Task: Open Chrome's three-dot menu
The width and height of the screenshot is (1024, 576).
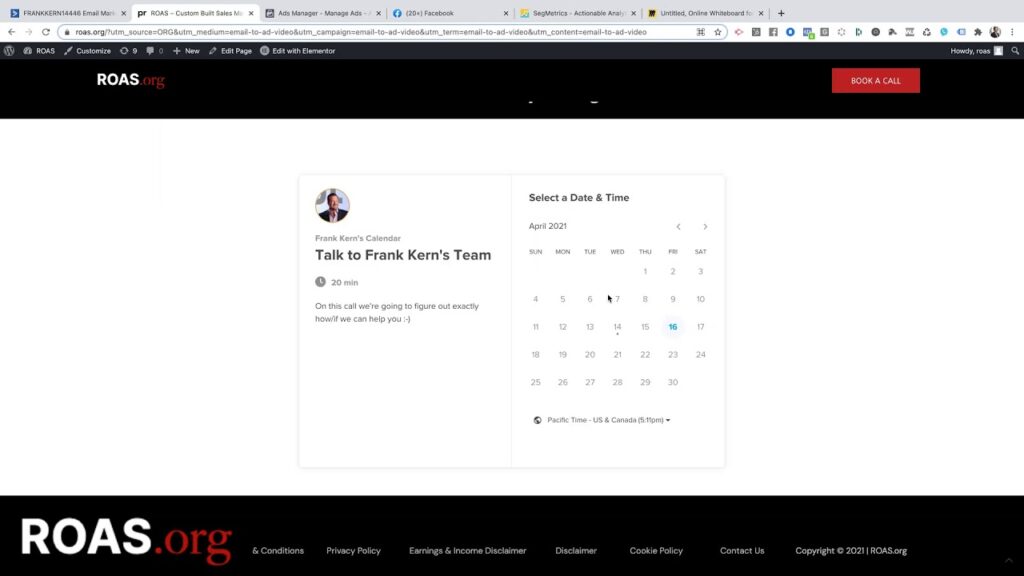Action: 1012,32
